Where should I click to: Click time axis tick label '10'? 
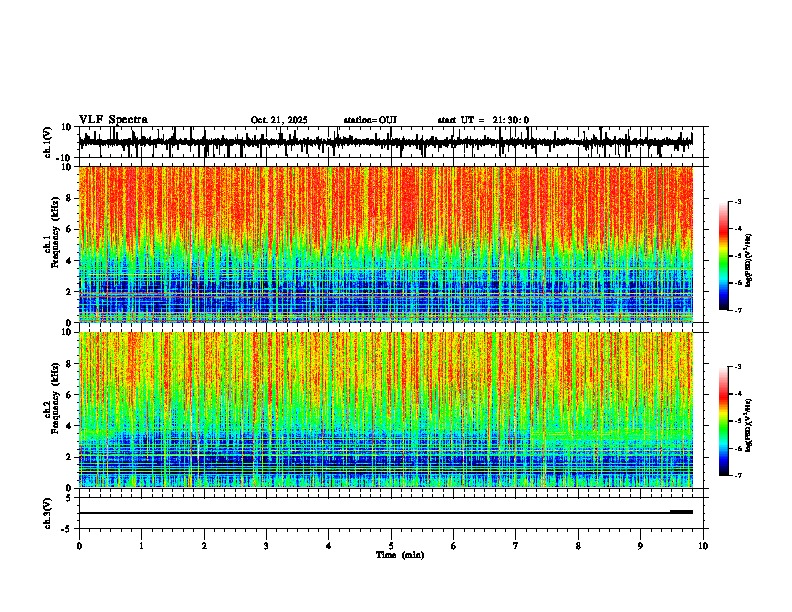click(x=703, y=546)
